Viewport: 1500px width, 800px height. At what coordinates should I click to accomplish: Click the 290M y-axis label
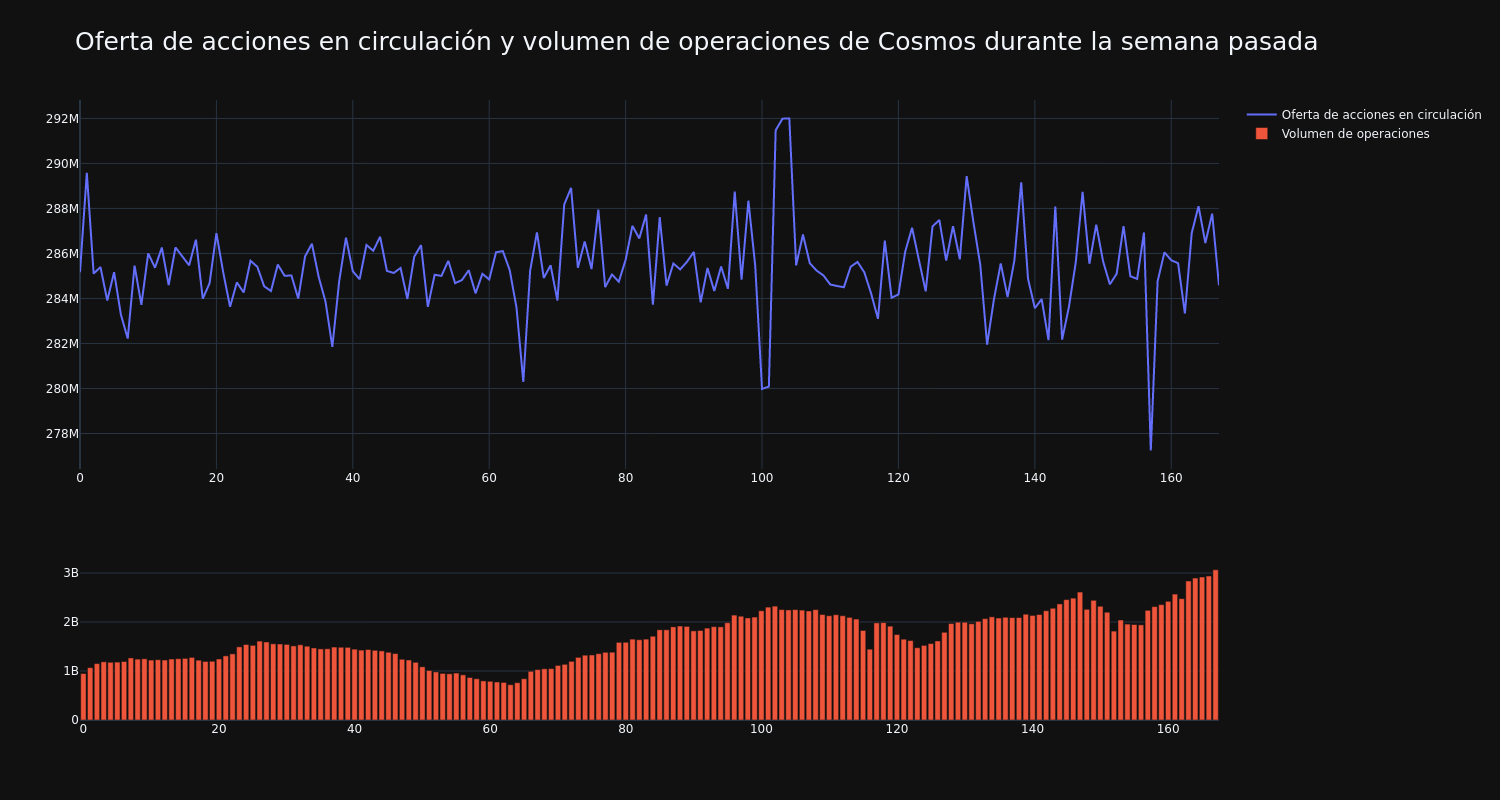pyautogui.click(x=62, y=164)
